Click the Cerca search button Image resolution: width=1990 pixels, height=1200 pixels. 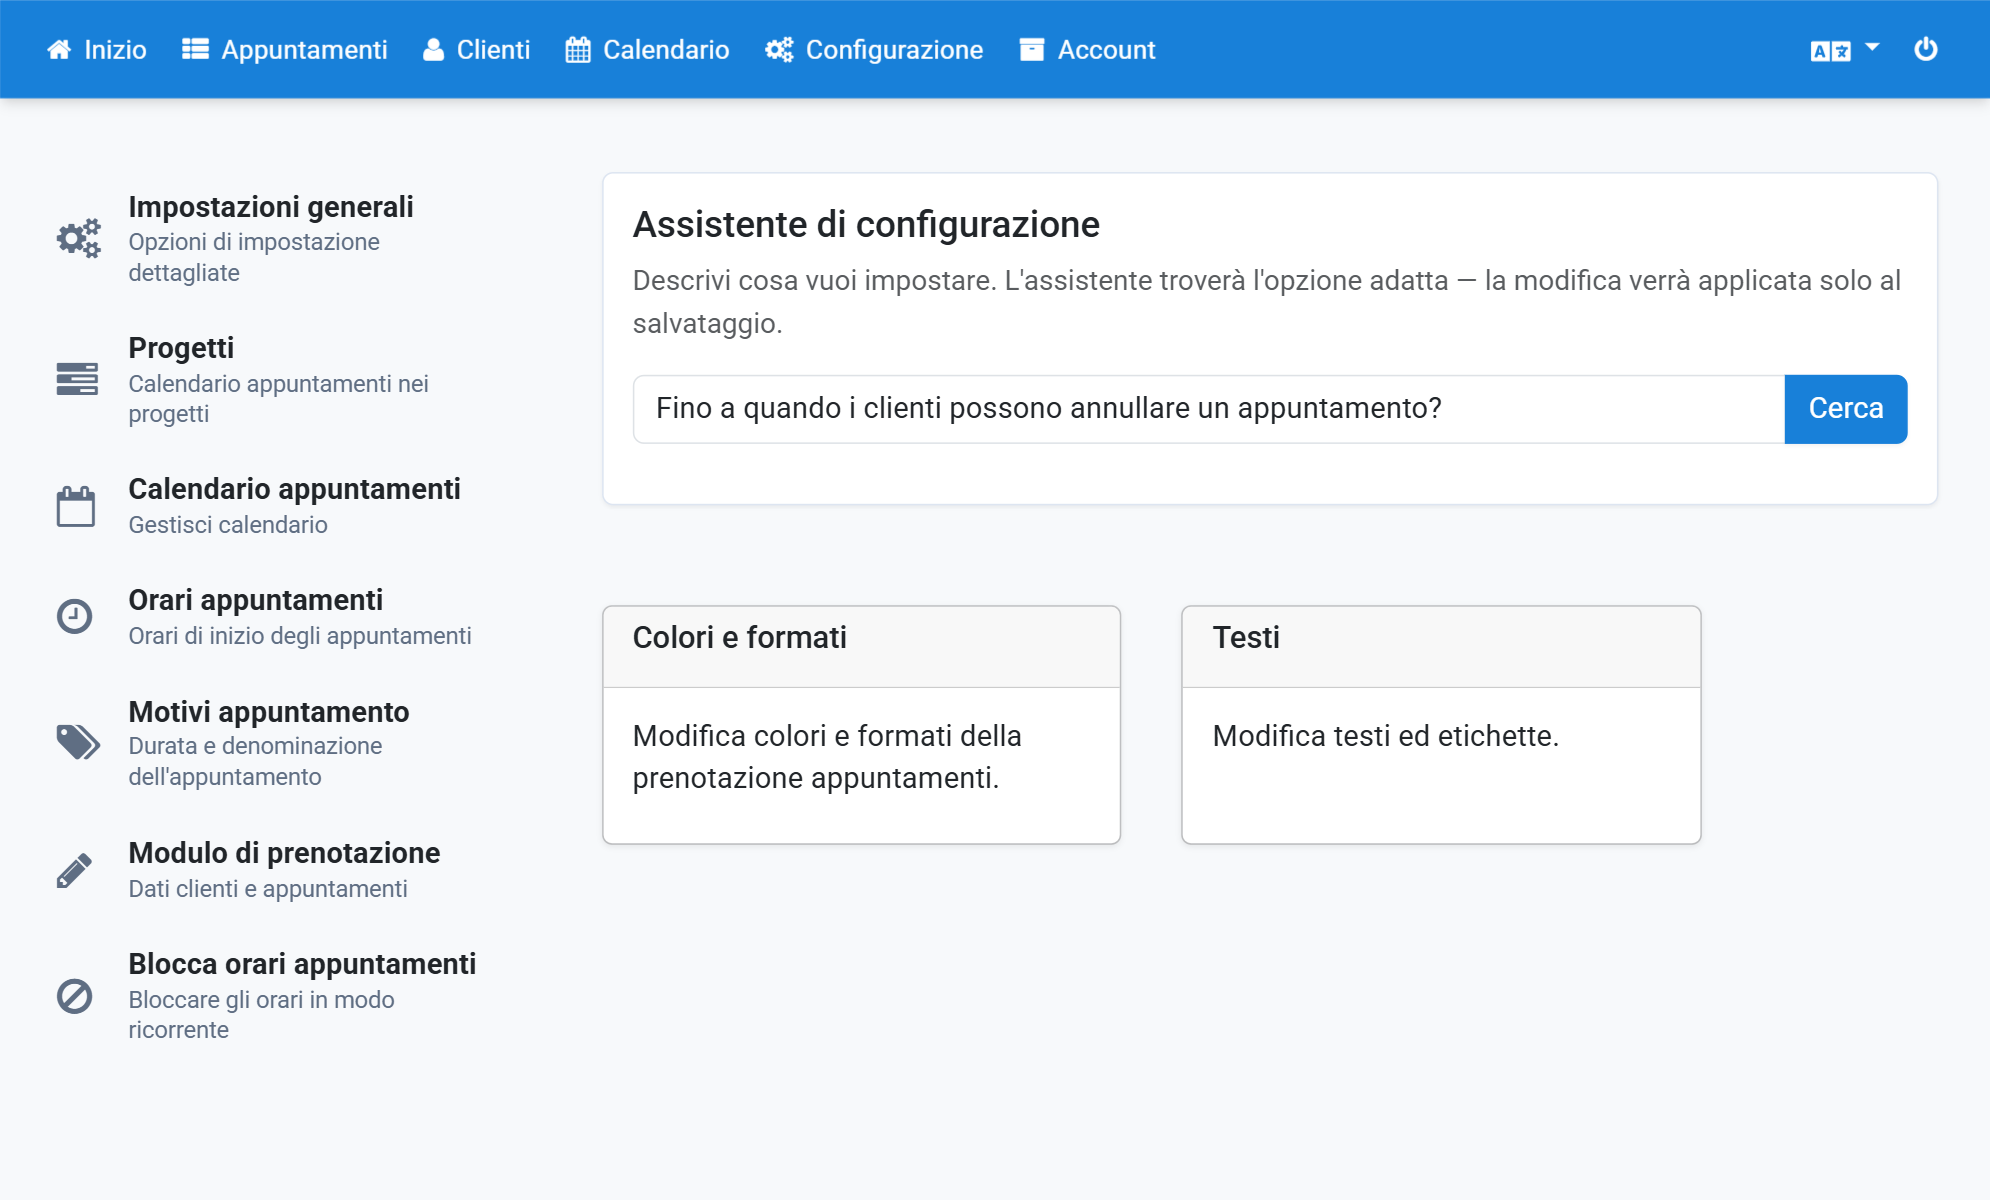click(x=1845, y=409)
